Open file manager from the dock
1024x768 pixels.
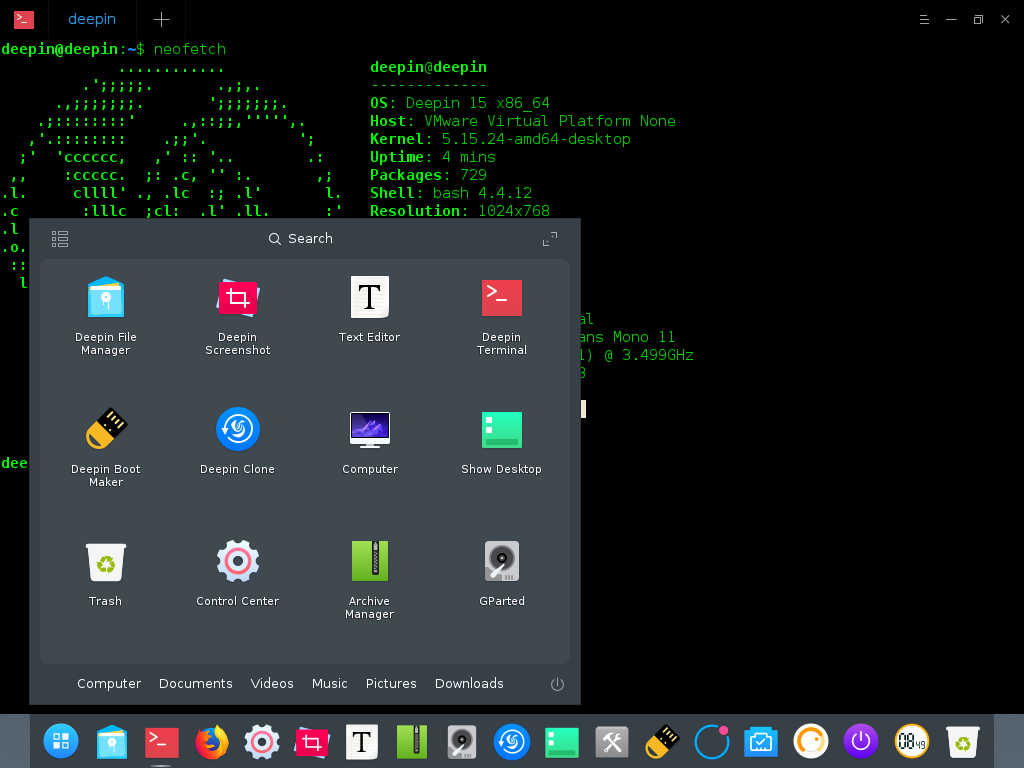tap(112, 741)
